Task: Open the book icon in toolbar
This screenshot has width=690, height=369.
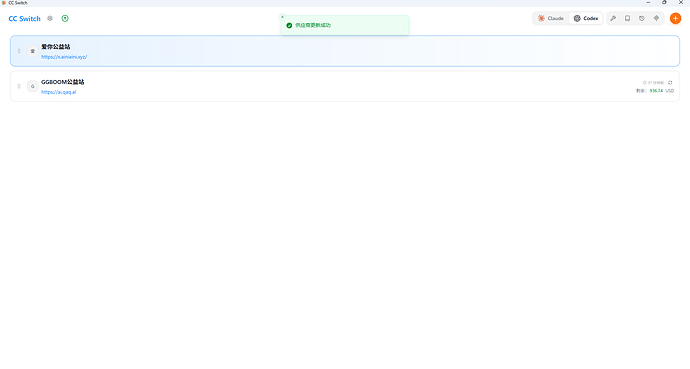Action: pos(628,18)
